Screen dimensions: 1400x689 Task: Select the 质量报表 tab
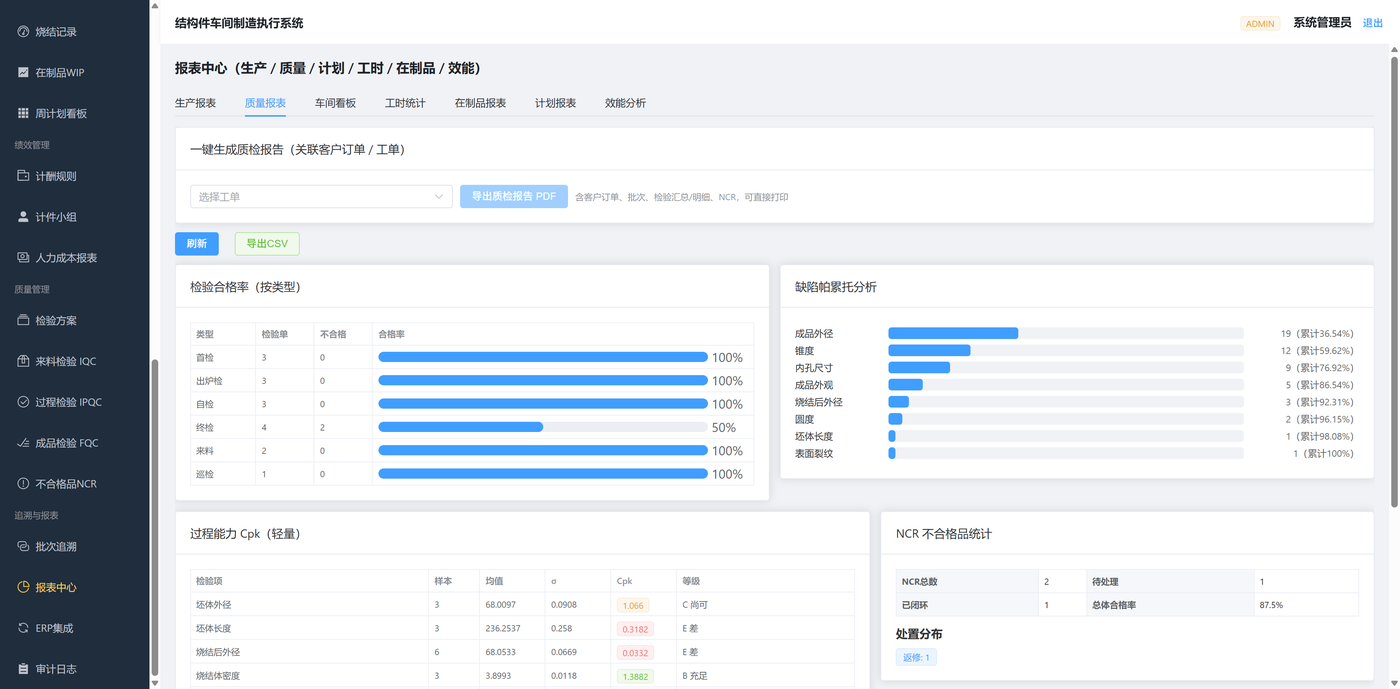click(265, 103)
